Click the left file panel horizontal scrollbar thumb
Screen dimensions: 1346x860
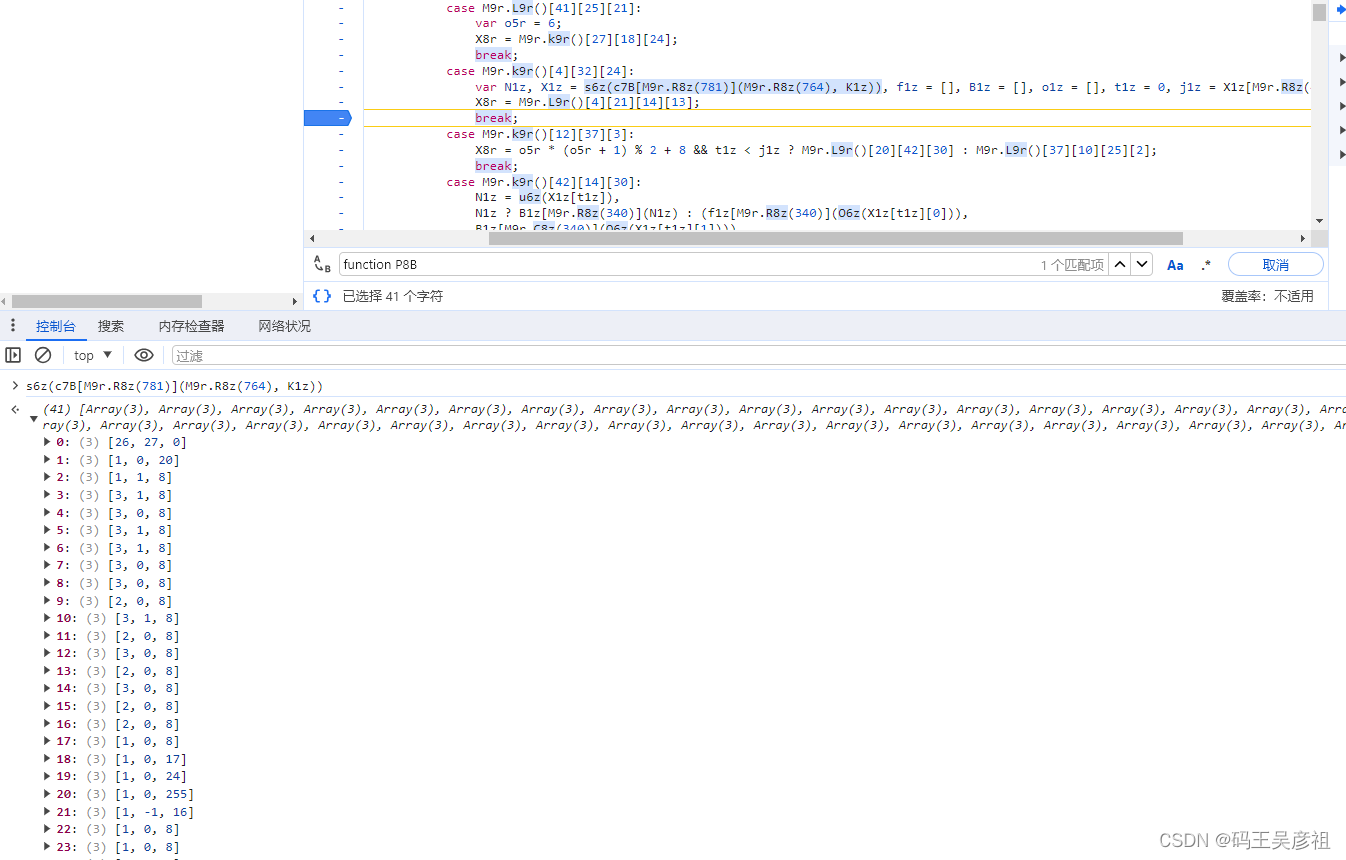(x=107, y=301)
